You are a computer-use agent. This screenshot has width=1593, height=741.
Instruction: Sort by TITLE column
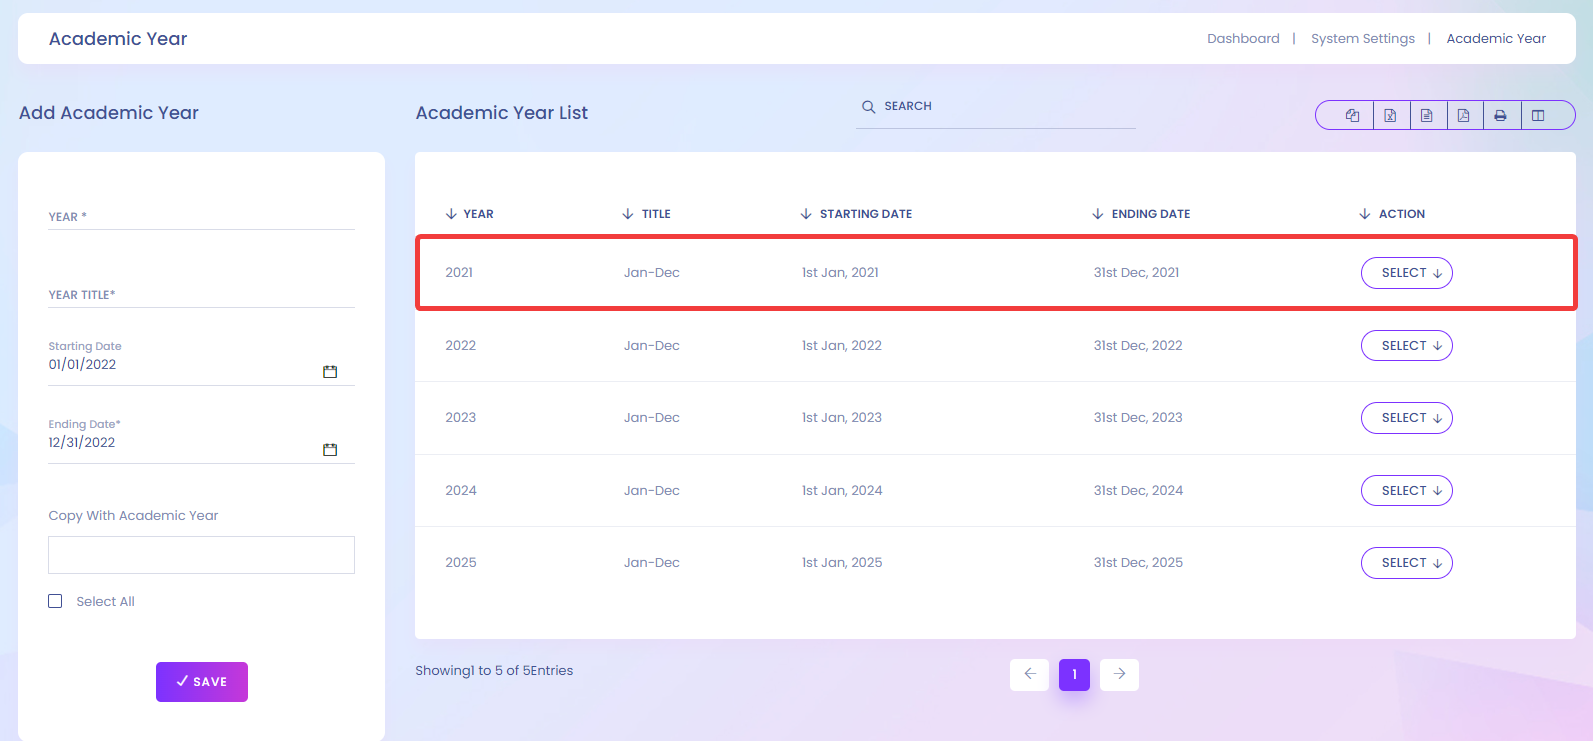(x=646, y=214)
